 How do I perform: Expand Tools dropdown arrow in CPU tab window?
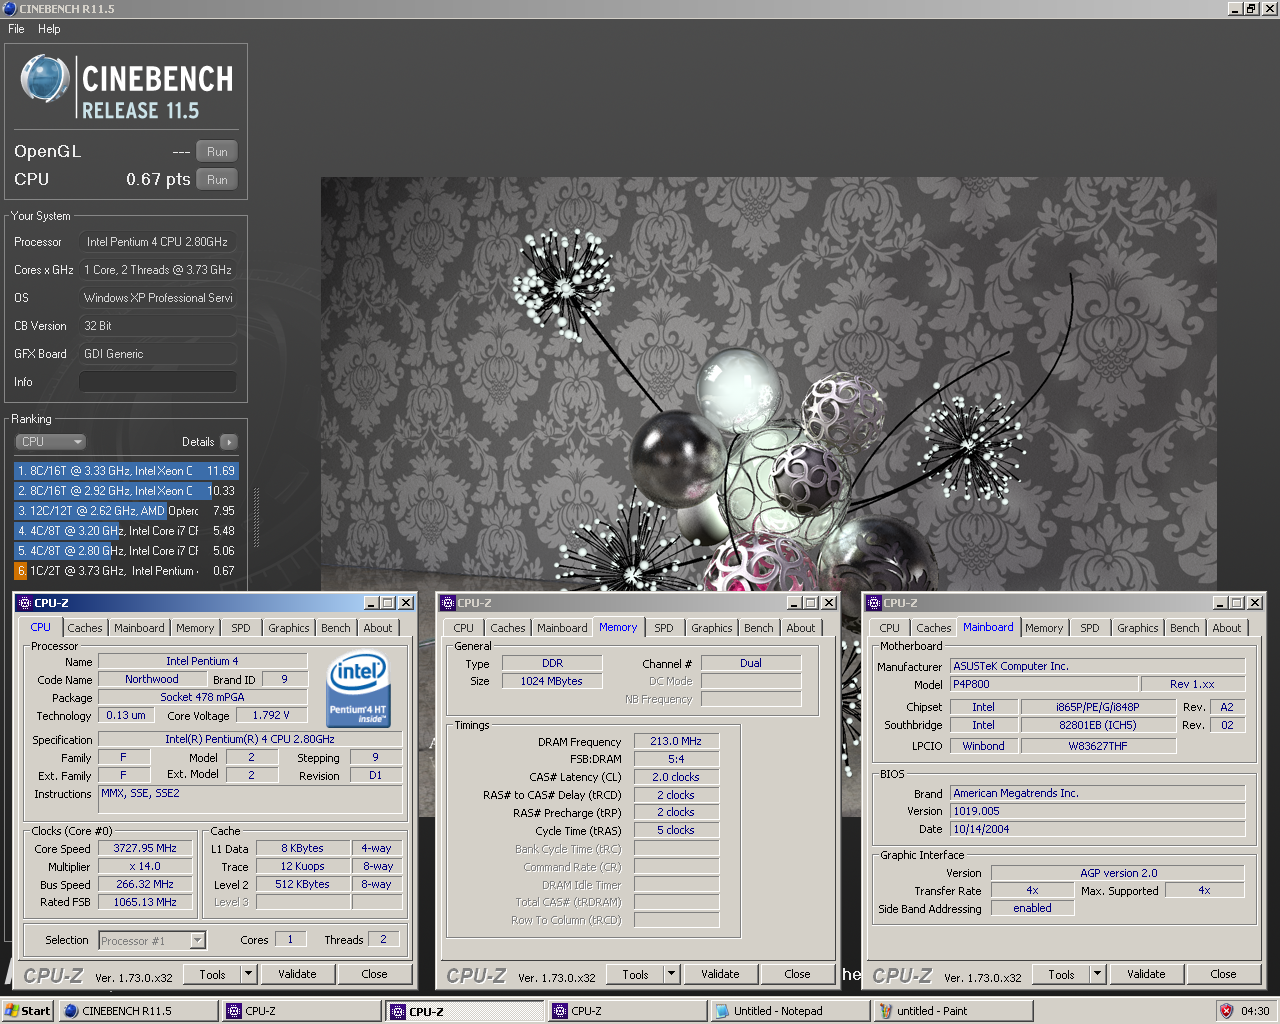click(x=249, y=974)
